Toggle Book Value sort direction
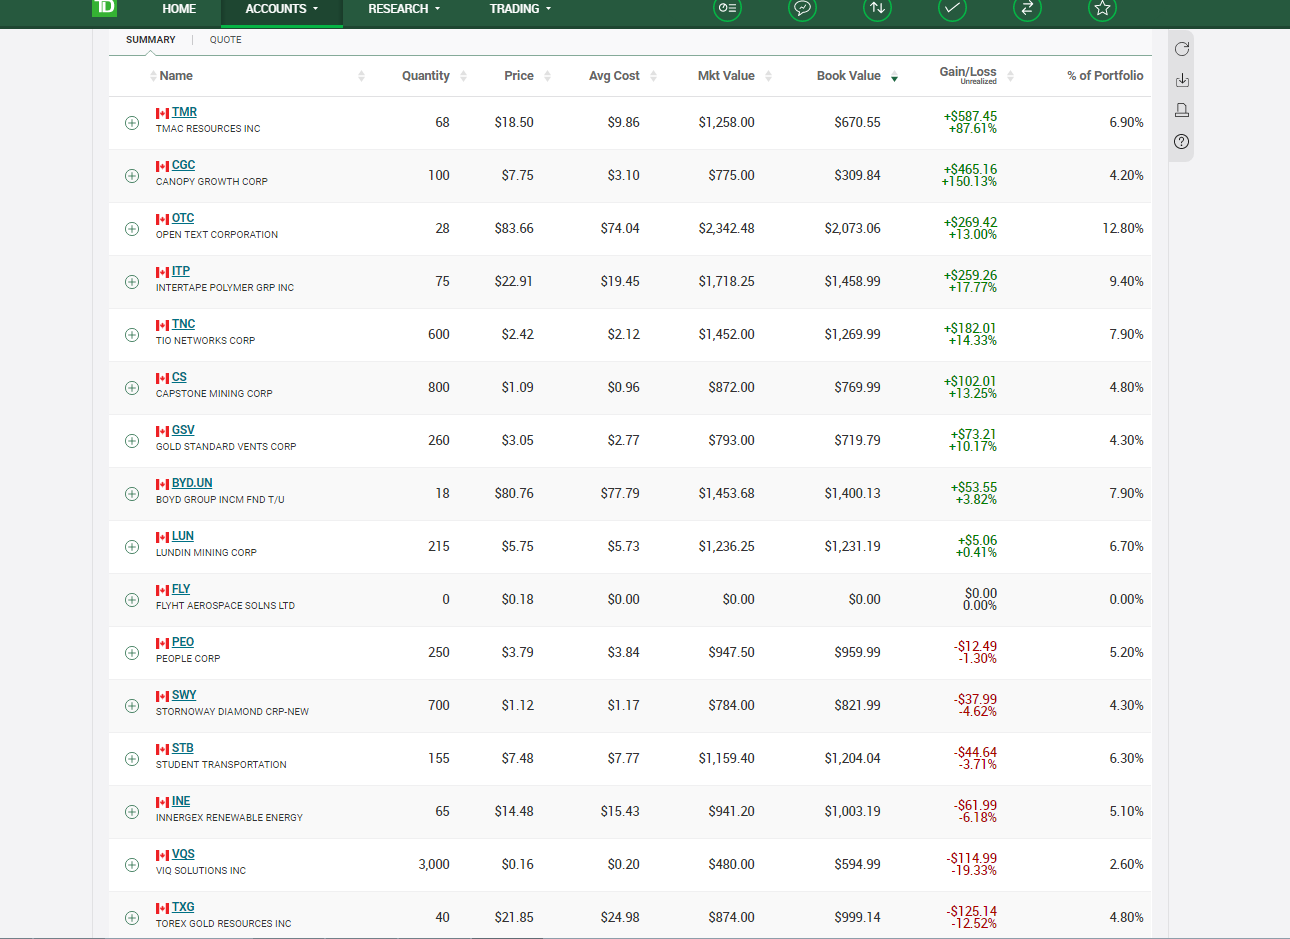The image size is (1290, 939). coord(893,75)
